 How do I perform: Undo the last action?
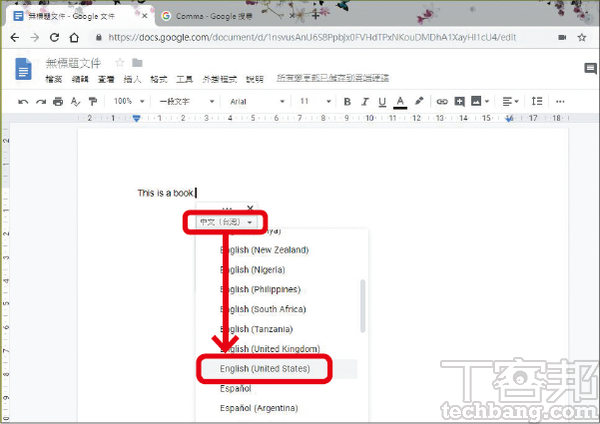[x=23, y=101]
